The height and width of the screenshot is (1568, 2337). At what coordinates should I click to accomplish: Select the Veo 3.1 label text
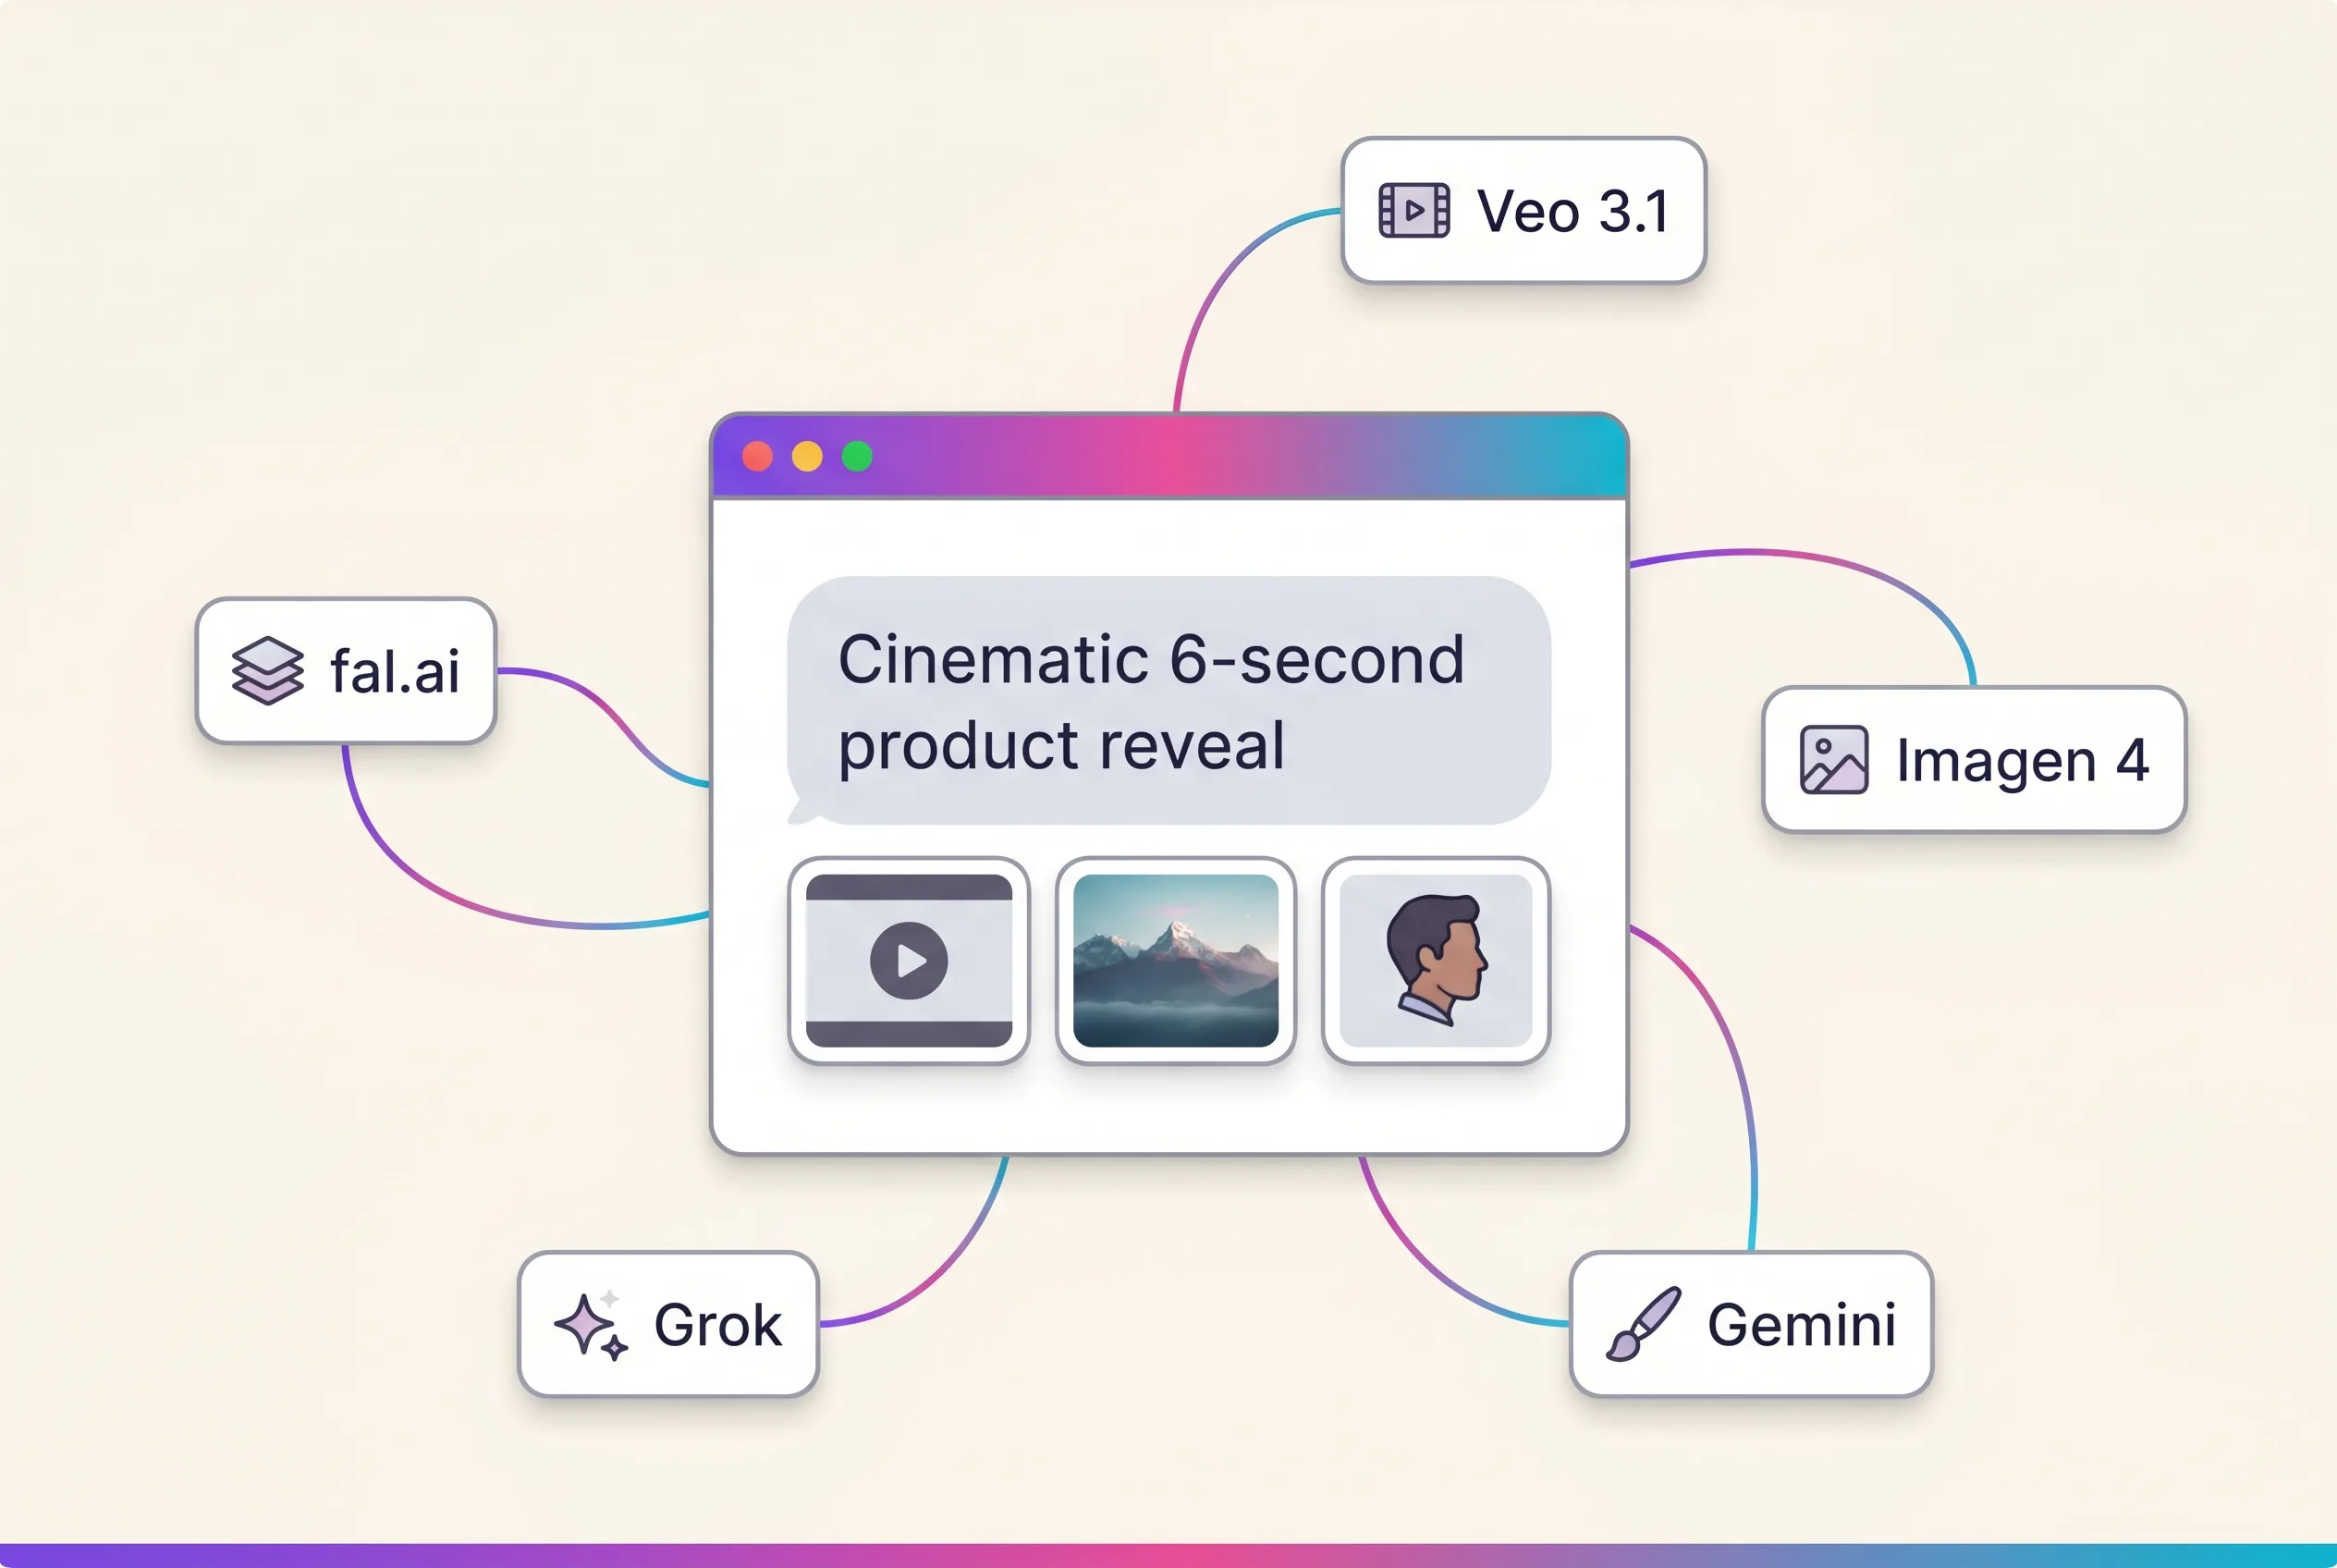click(x=1573, y=211)
